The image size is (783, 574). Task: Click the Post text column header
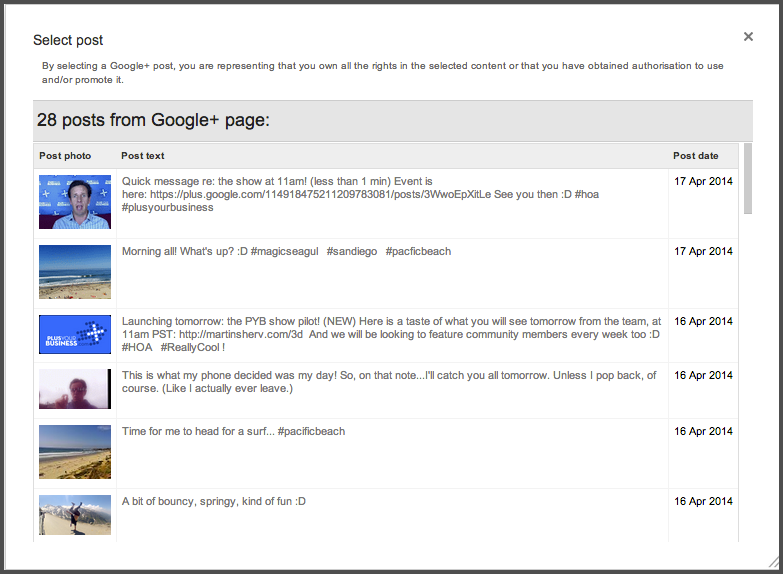point(143,156)
